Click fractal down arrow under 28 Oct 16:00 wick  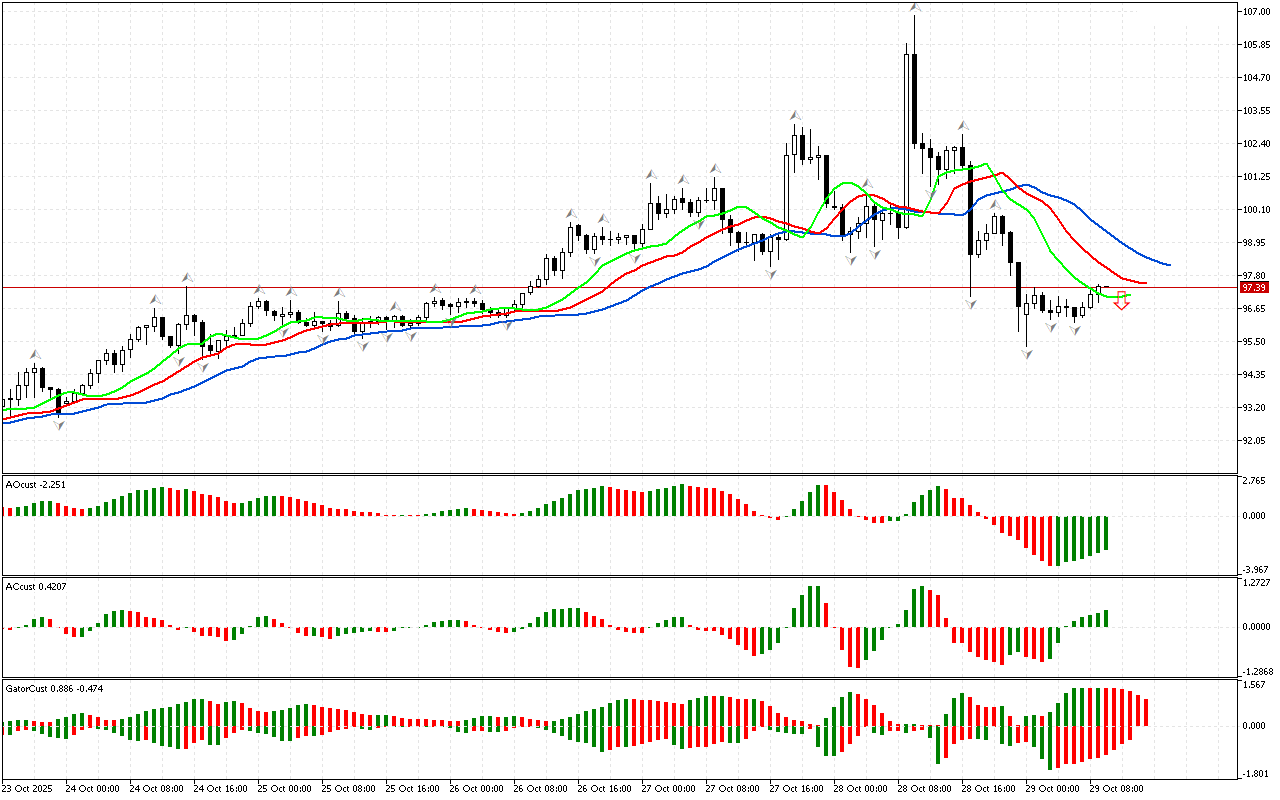[x=971, y=303]
